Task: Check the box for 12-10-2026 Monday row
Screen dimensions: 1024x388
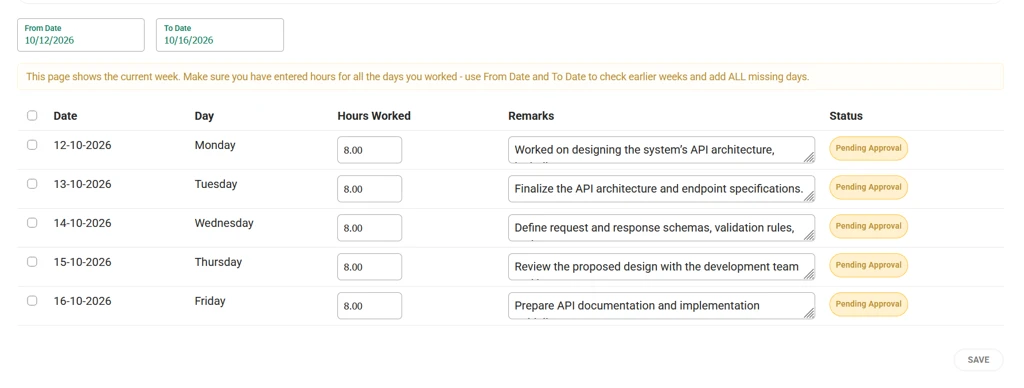Action: pos(32,145)
